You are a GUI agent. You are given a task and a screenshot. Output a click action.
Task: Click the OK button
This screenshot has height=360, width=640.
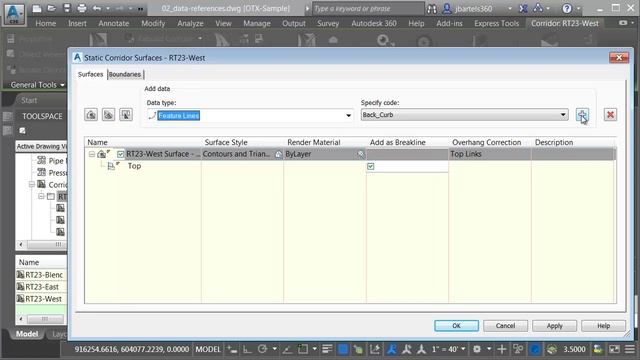pos(456,326)
